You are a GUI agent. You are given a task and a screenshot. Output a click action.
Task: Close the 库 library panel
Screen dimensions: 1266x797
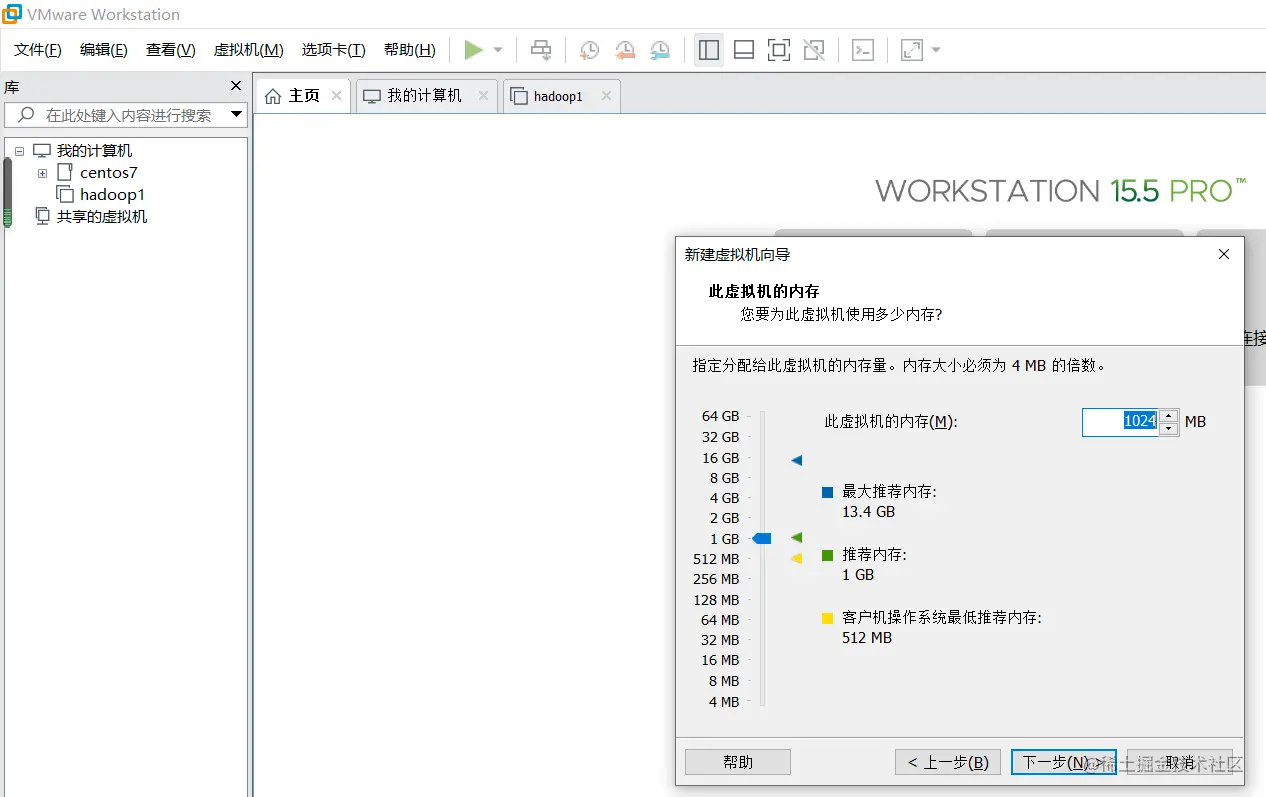[x=236, y=86]
